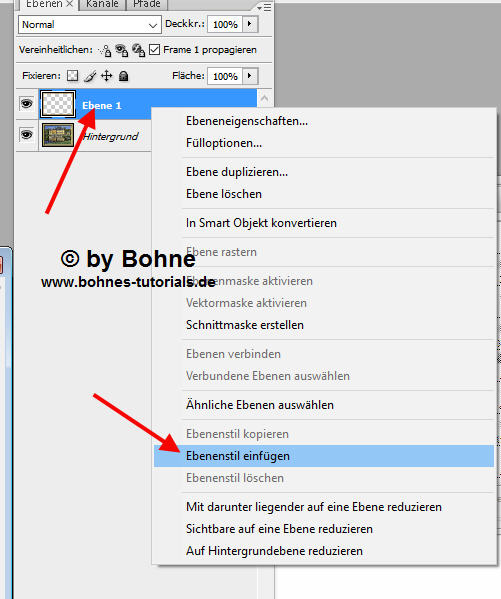Switch to the Kanäle tab
This screenshot has width=501, height=599.
pyautogui.click(x=102, y=5)
